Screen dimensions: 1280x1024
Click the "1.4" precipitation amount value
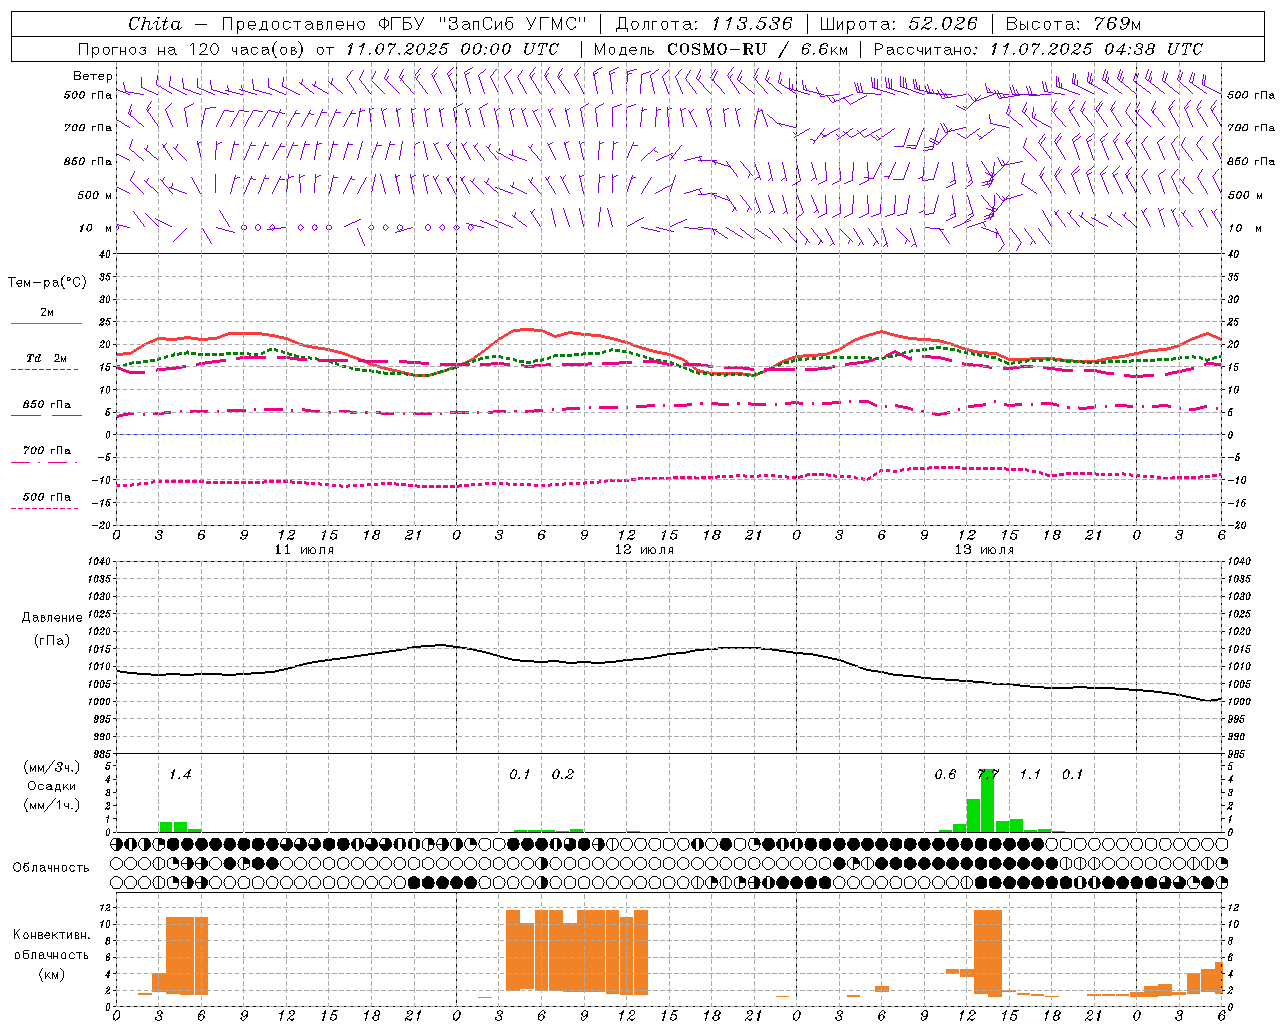point(180,775)
